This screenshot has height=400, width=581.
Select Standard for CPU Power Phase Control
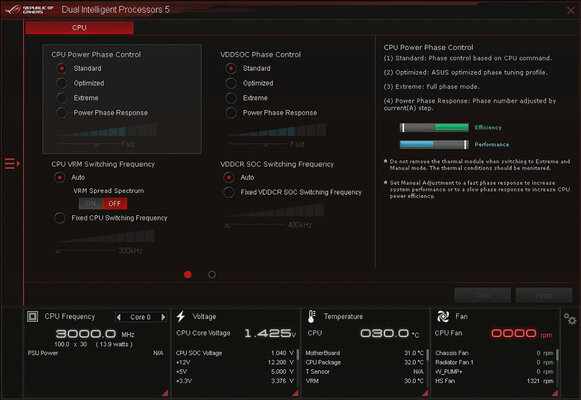pos(62,69)
